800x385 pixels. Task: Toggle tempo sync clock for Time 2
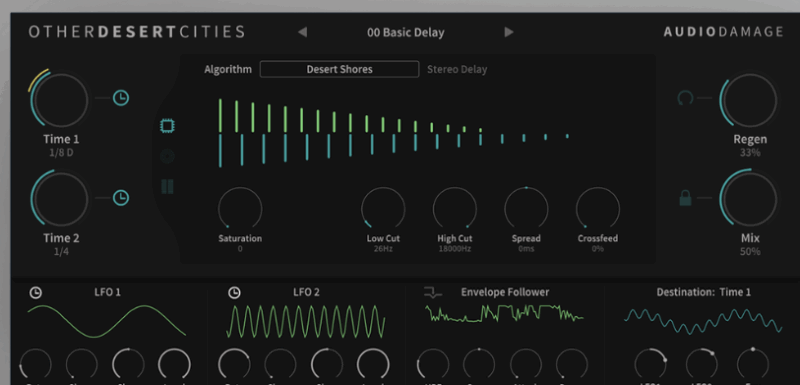[x=121, y=197]
